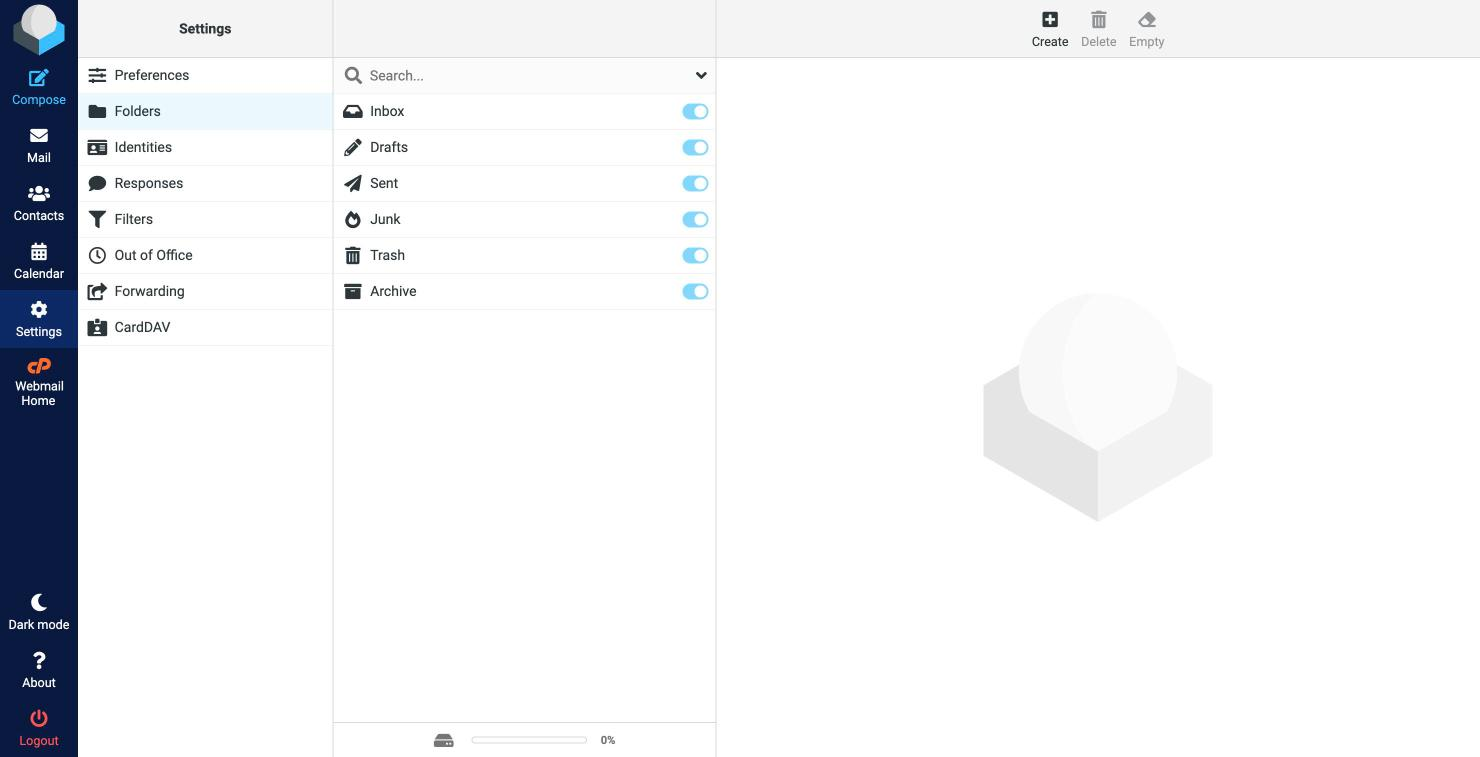Image resolution: width=1480 pixels, height=757 pixels.
Task: Click the Archive box icon
Action: point(353,291)
